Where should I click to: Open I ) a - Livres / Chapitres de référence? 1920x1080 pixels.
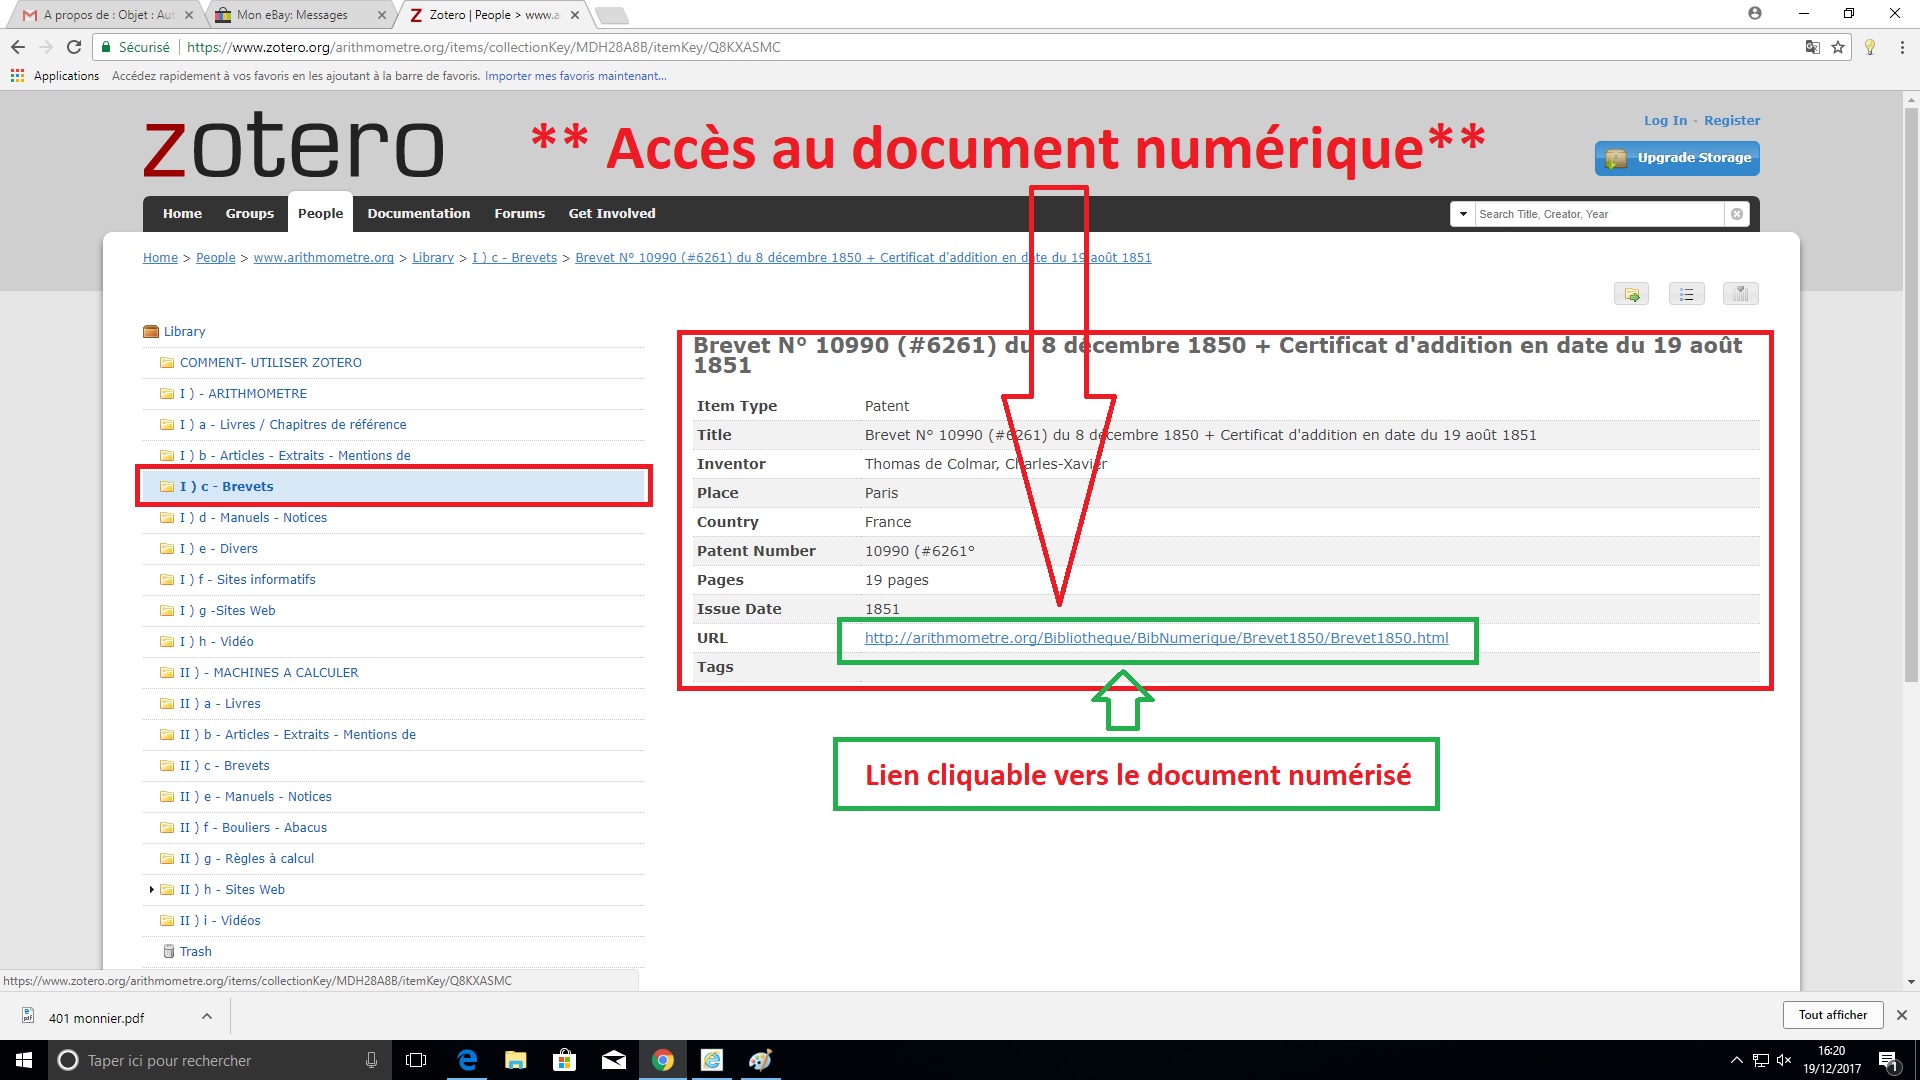pos(292,424)
